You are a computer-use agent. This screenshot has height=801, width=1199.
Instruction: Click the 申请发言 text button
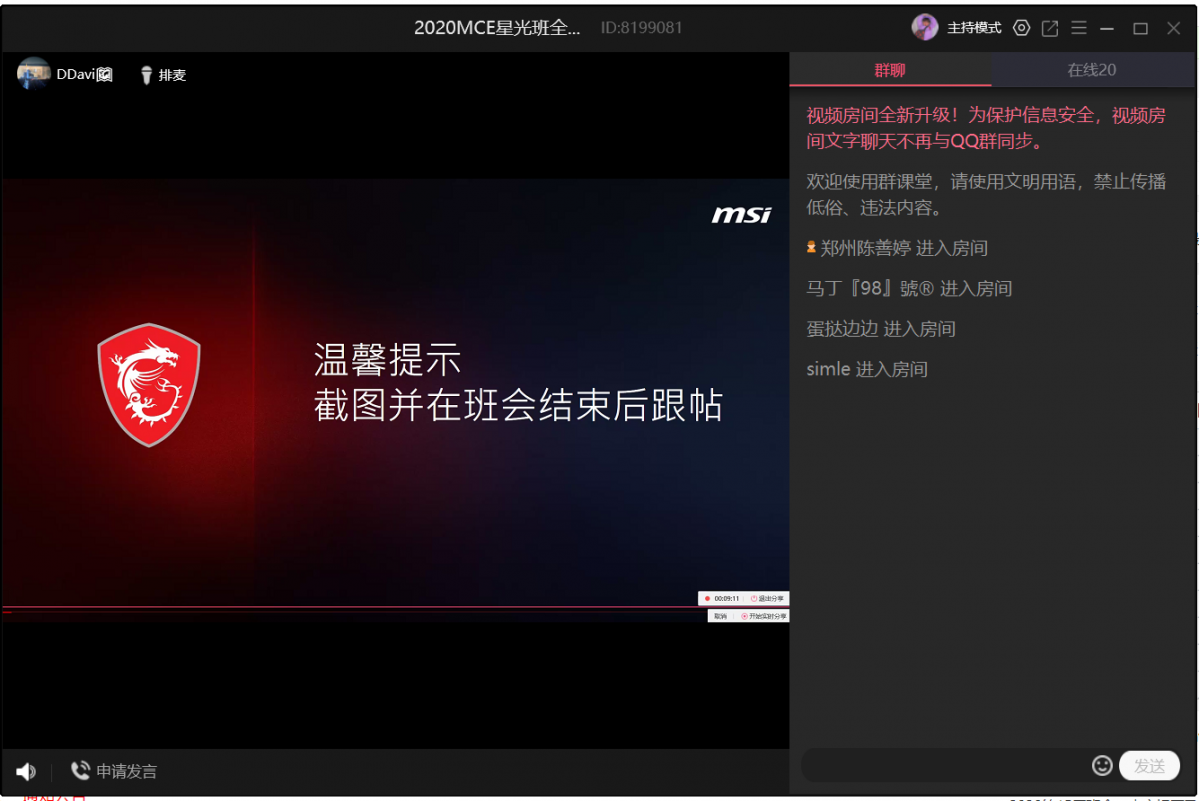click(127, 771)
